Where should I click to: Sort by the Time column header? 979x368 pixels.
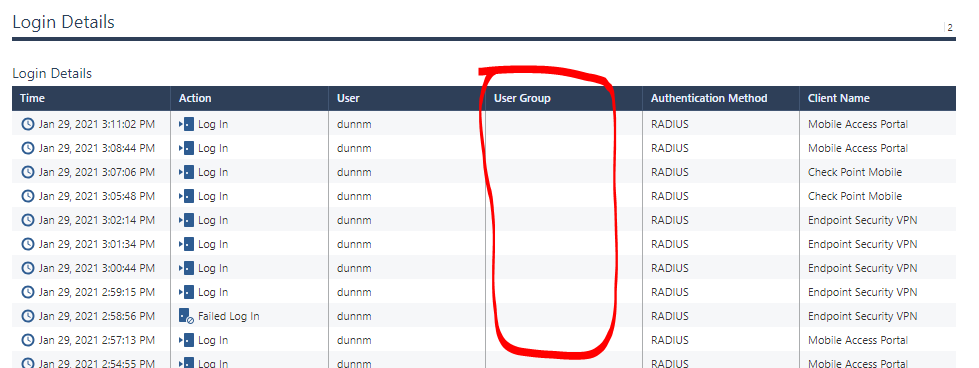tap(32, 98)
